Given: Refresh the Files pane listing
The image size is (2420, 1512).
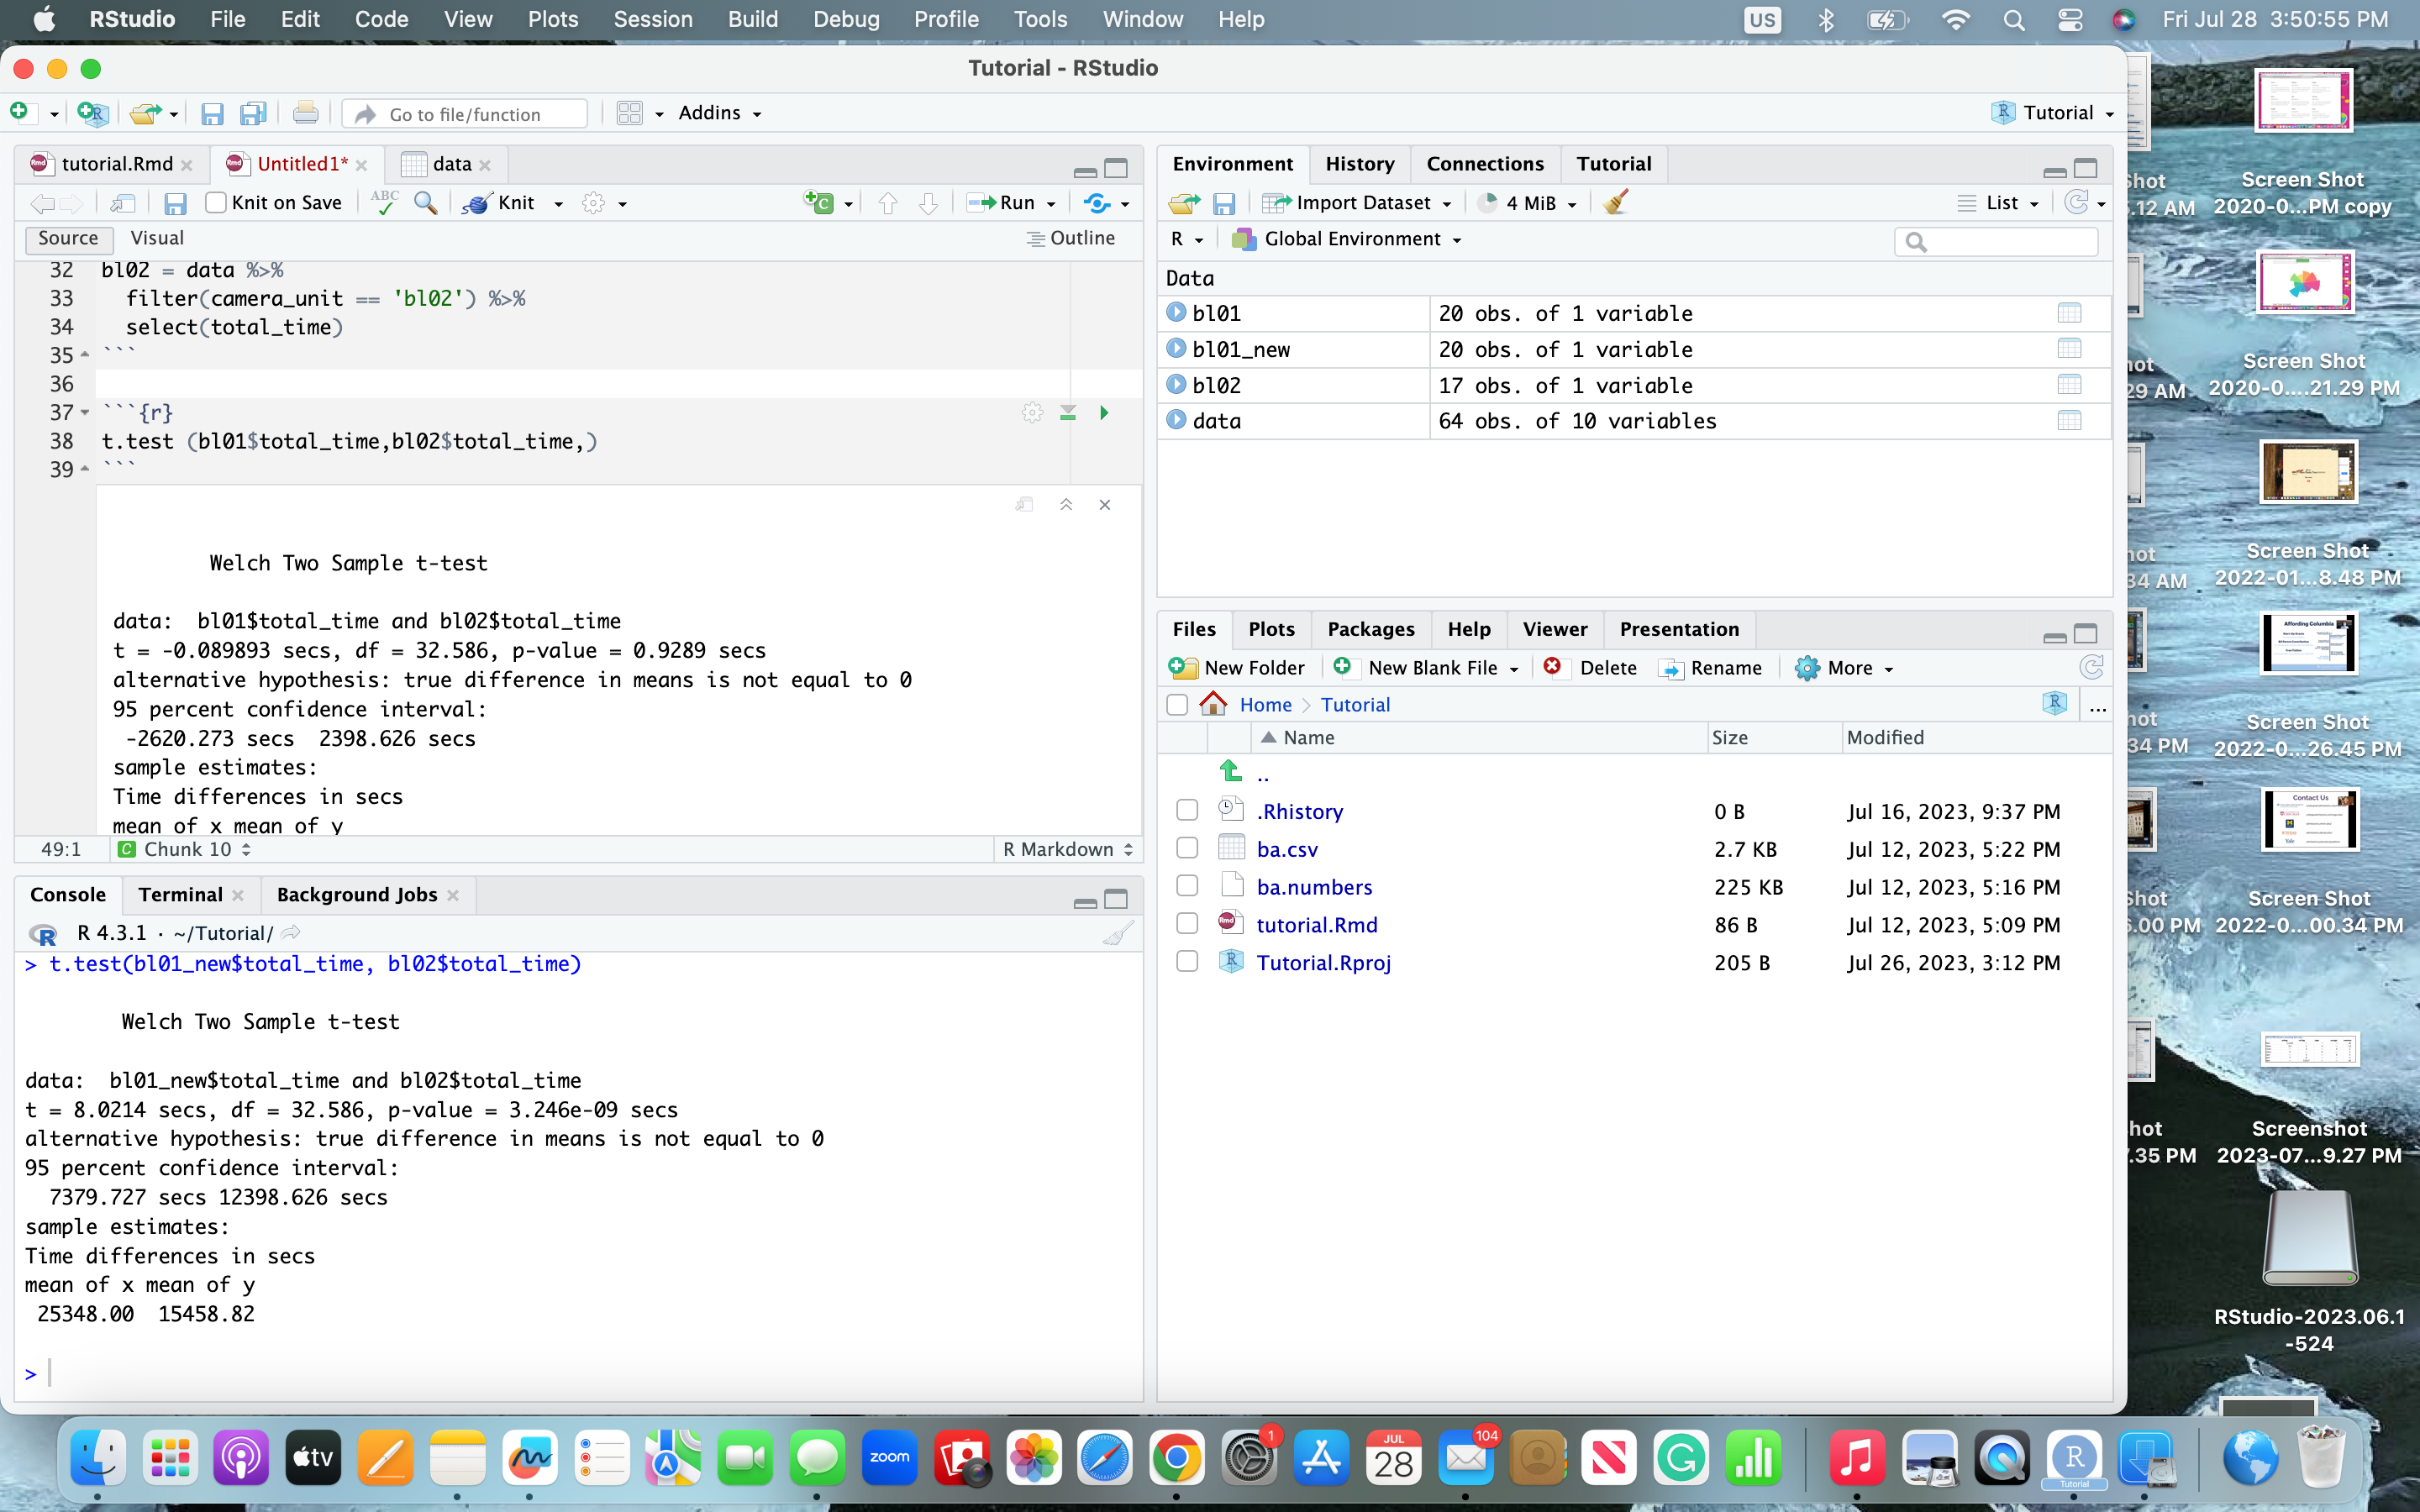Looking at the screenshot, I should coord(2091,667).
